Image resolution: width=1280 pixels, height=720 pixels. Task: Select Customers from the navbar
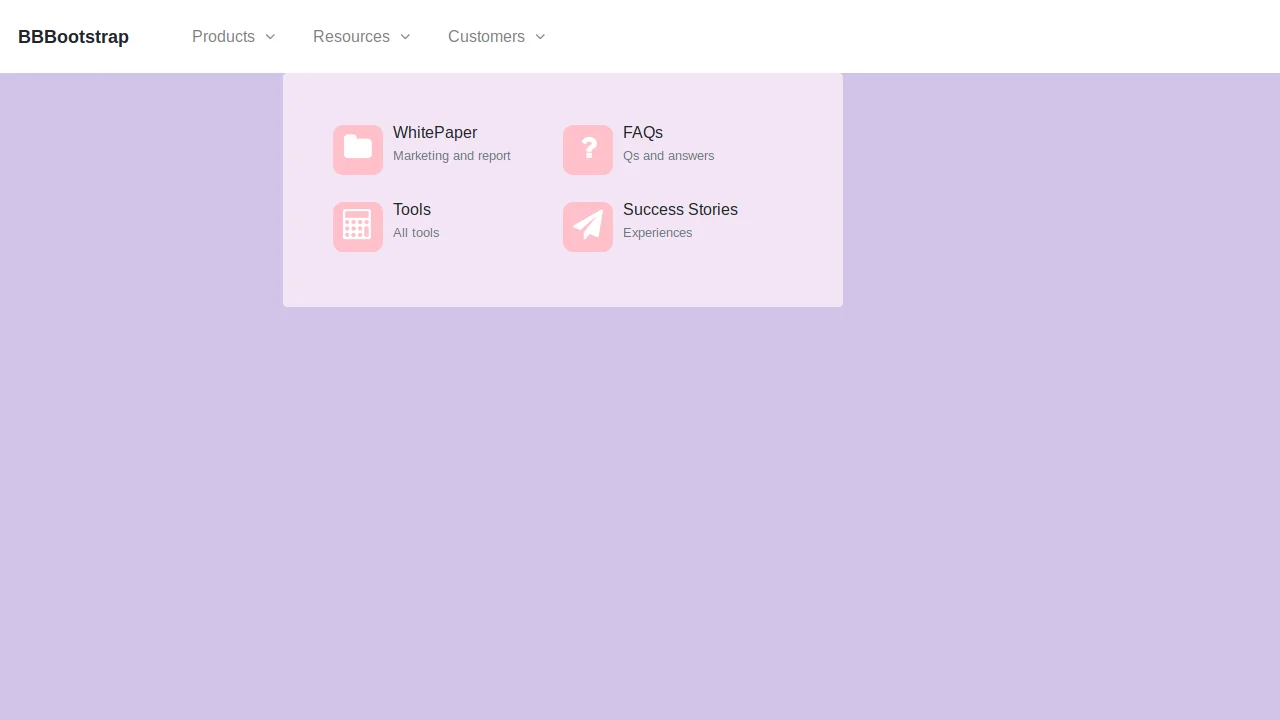coord(486,37)
